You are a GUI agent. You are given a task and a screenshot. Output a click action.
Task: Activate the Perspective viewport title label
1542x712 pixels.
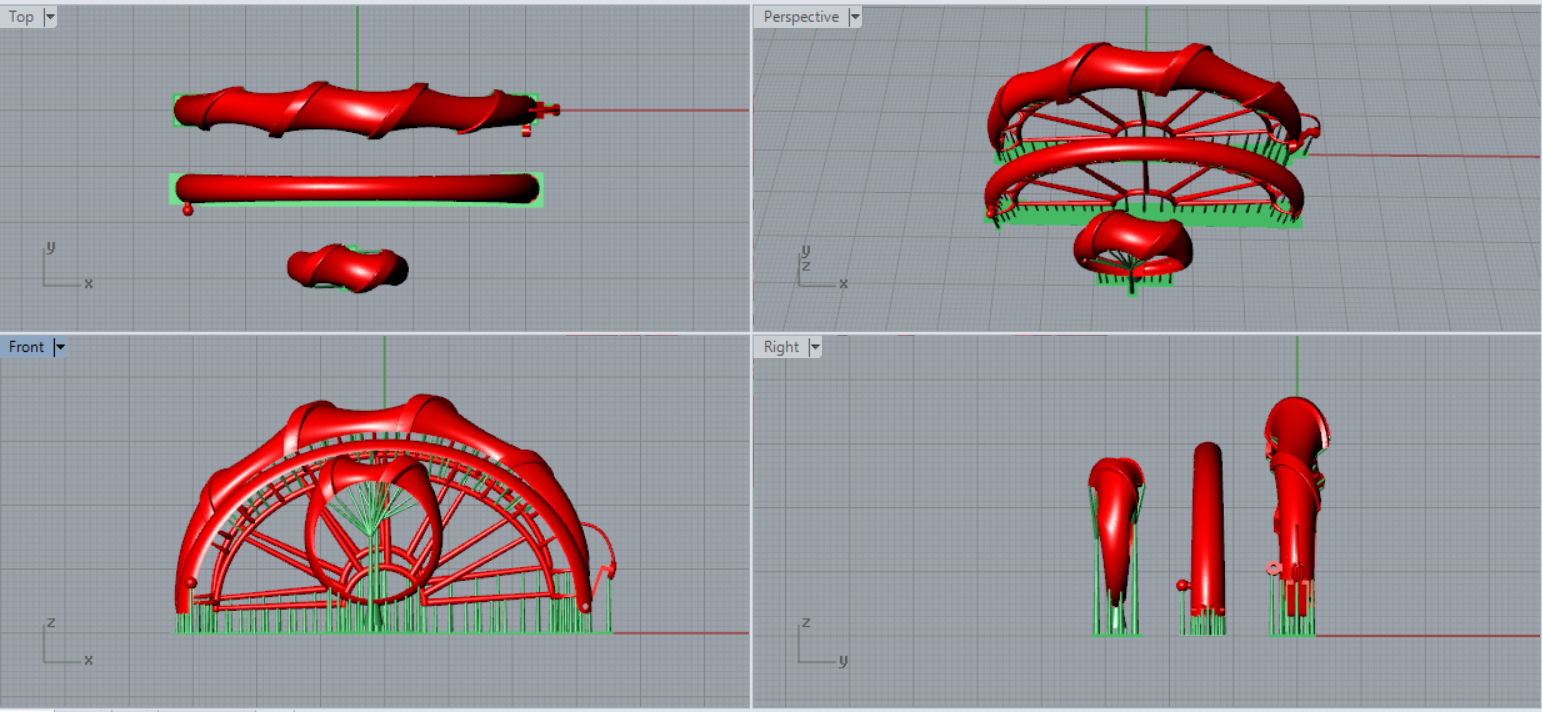801,17
